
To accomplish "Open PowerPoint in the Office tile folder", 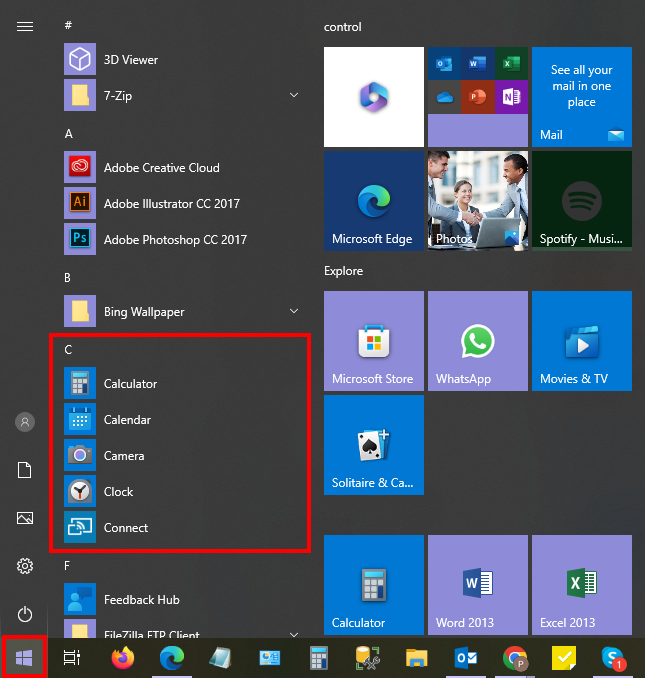I will point(478,97).
